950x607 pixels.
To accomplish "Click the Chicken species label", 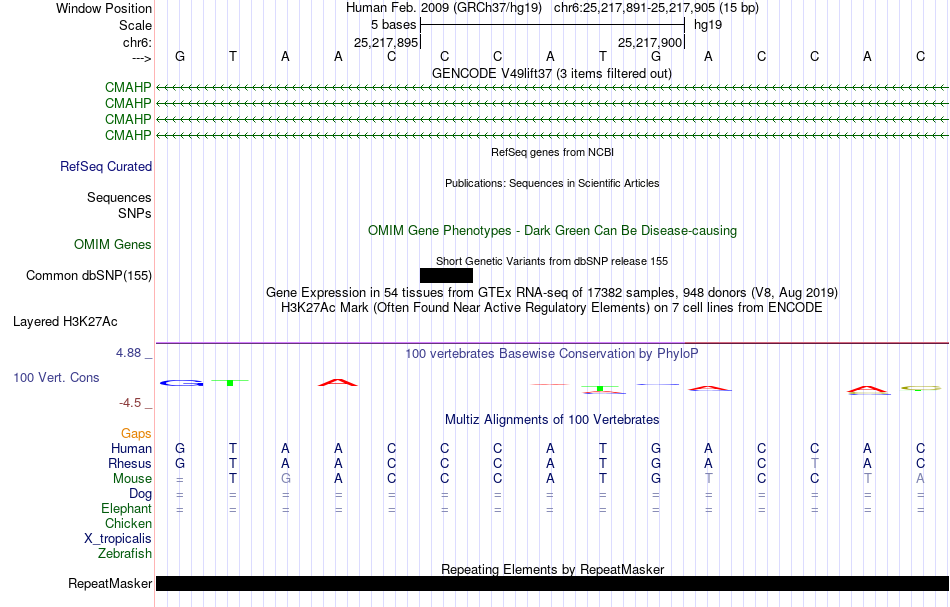I will (x=128, y=523).
